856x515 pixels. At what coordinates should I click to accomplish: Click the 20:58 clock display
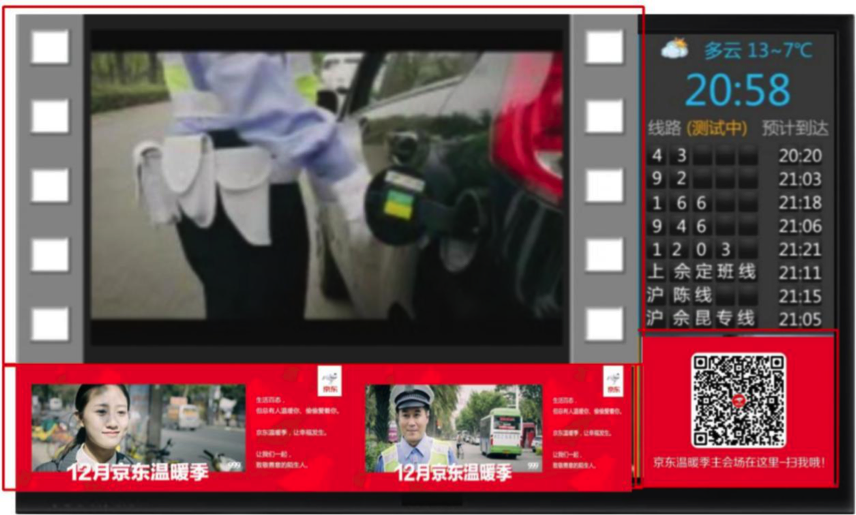coord(738,91)
